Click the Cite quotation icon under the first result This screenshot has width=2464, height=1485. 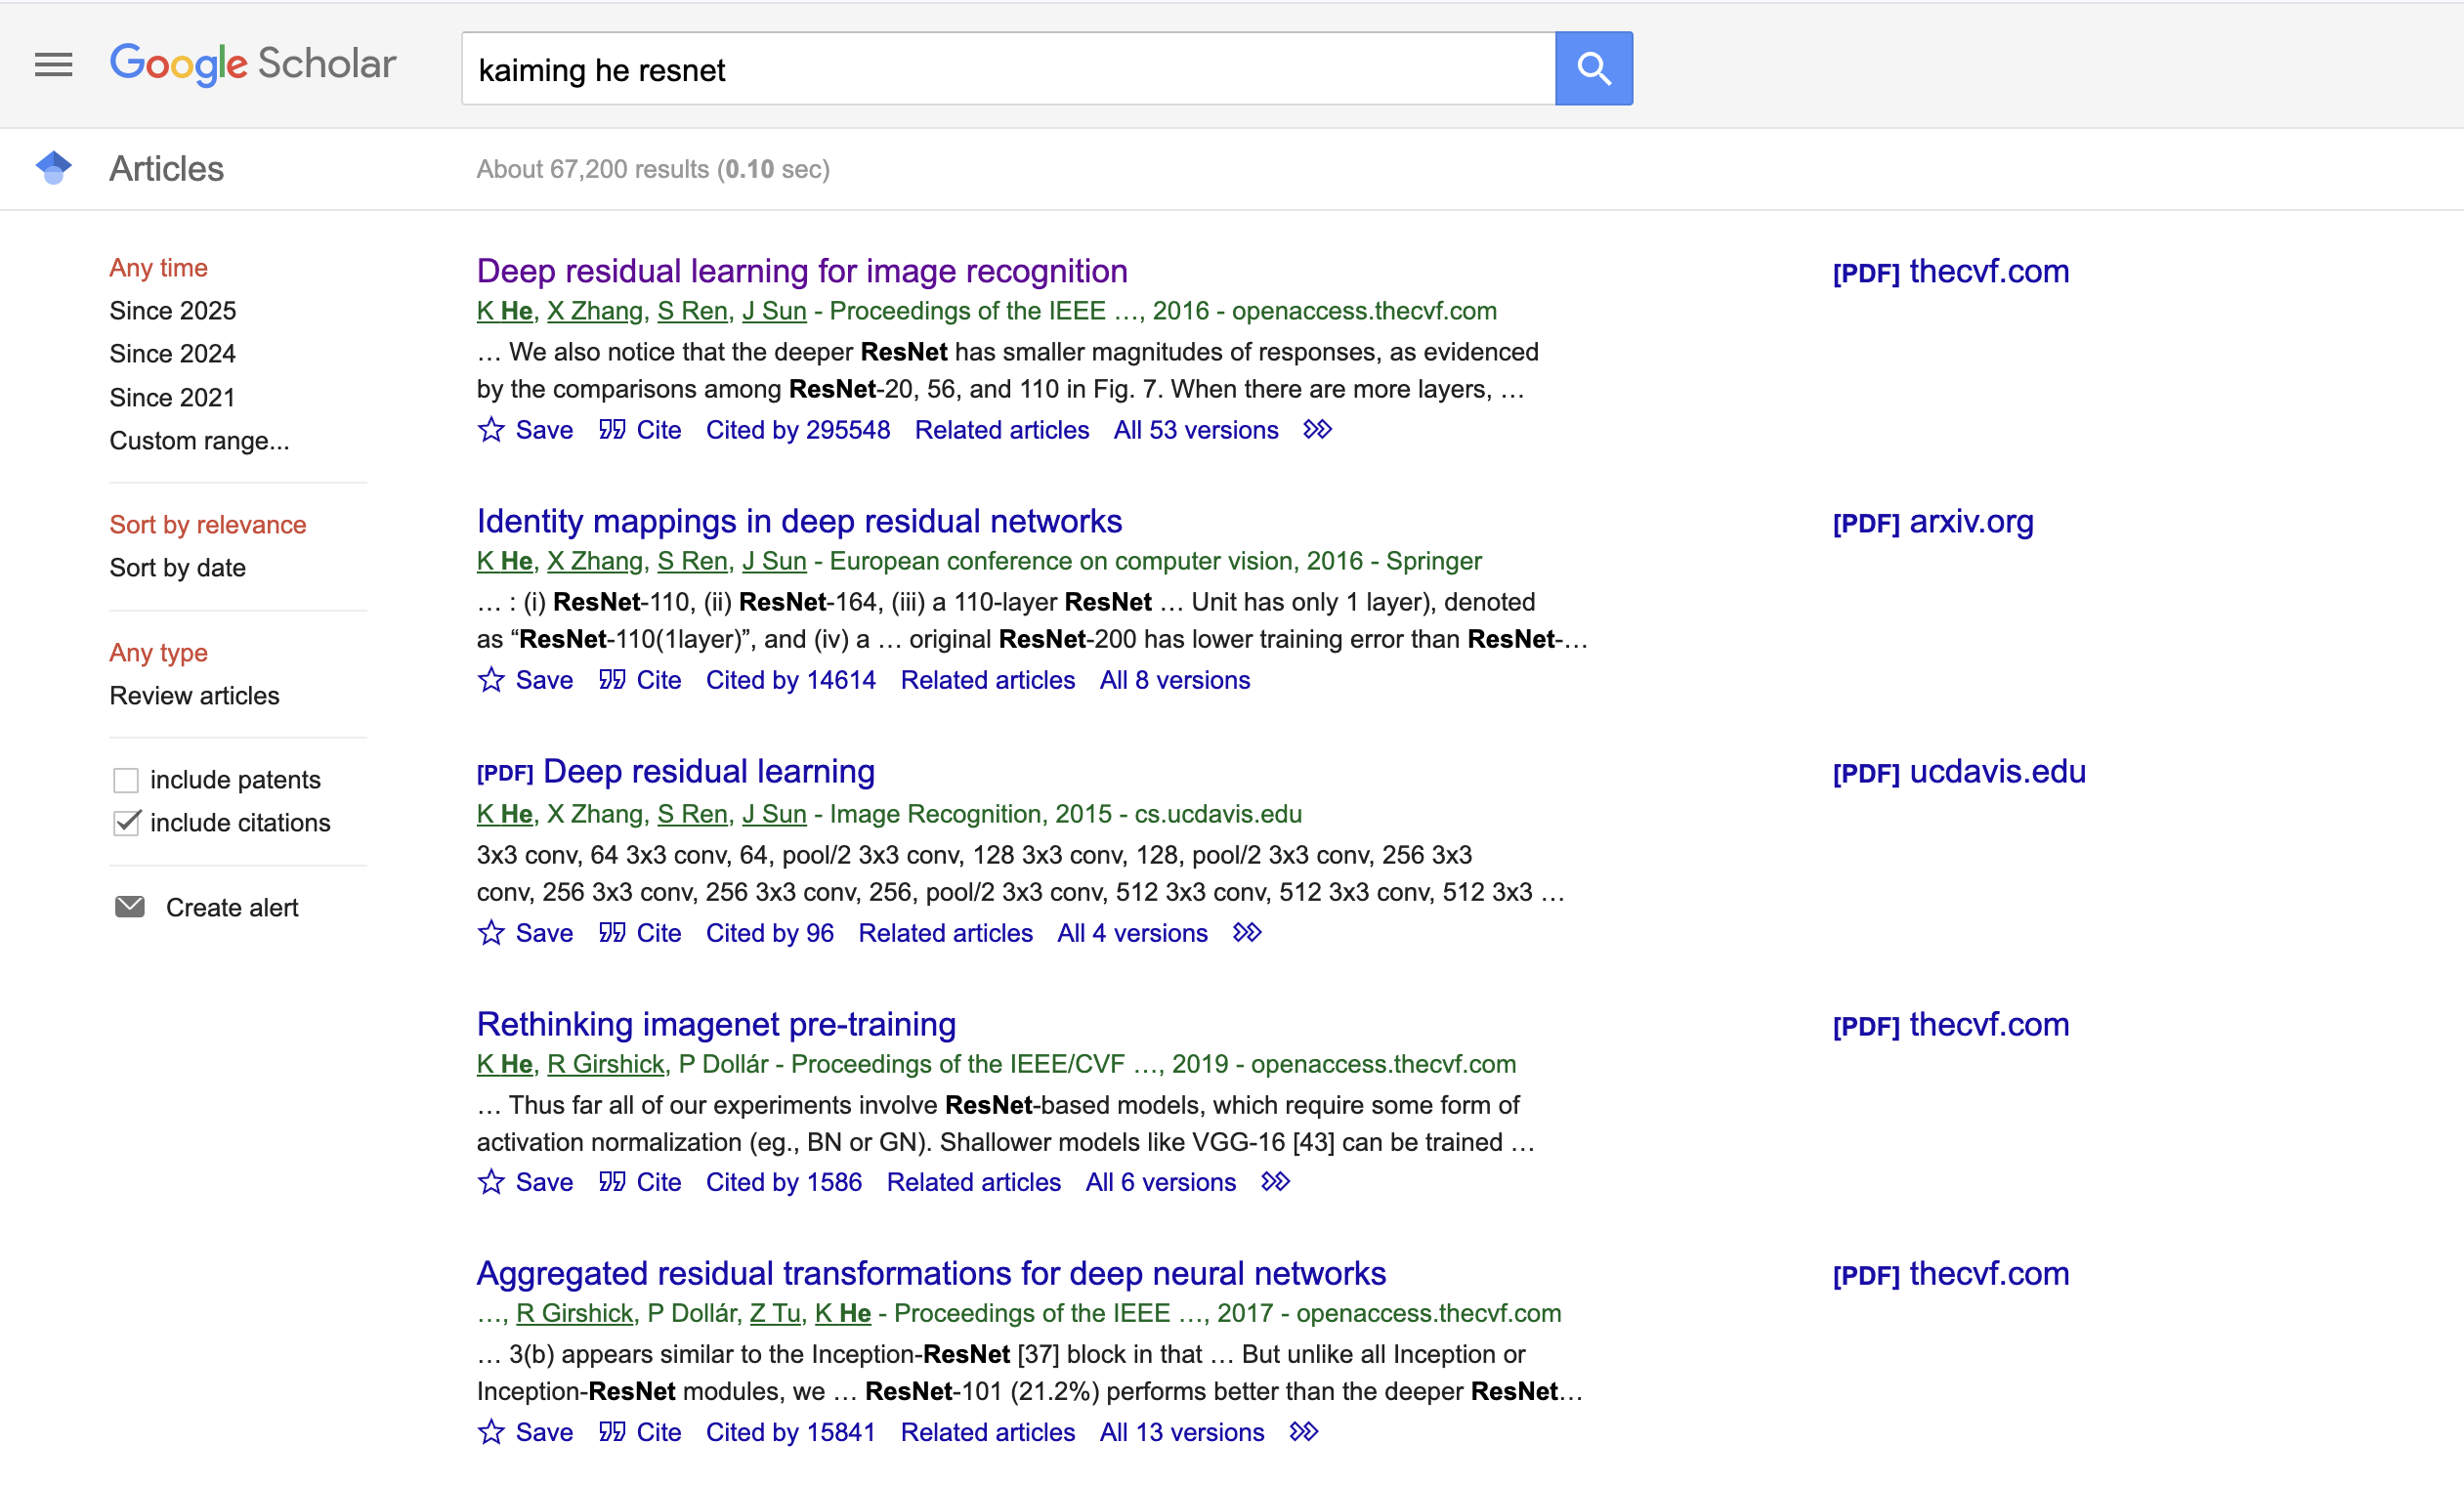pyautogui.click(x=614, y=429)
